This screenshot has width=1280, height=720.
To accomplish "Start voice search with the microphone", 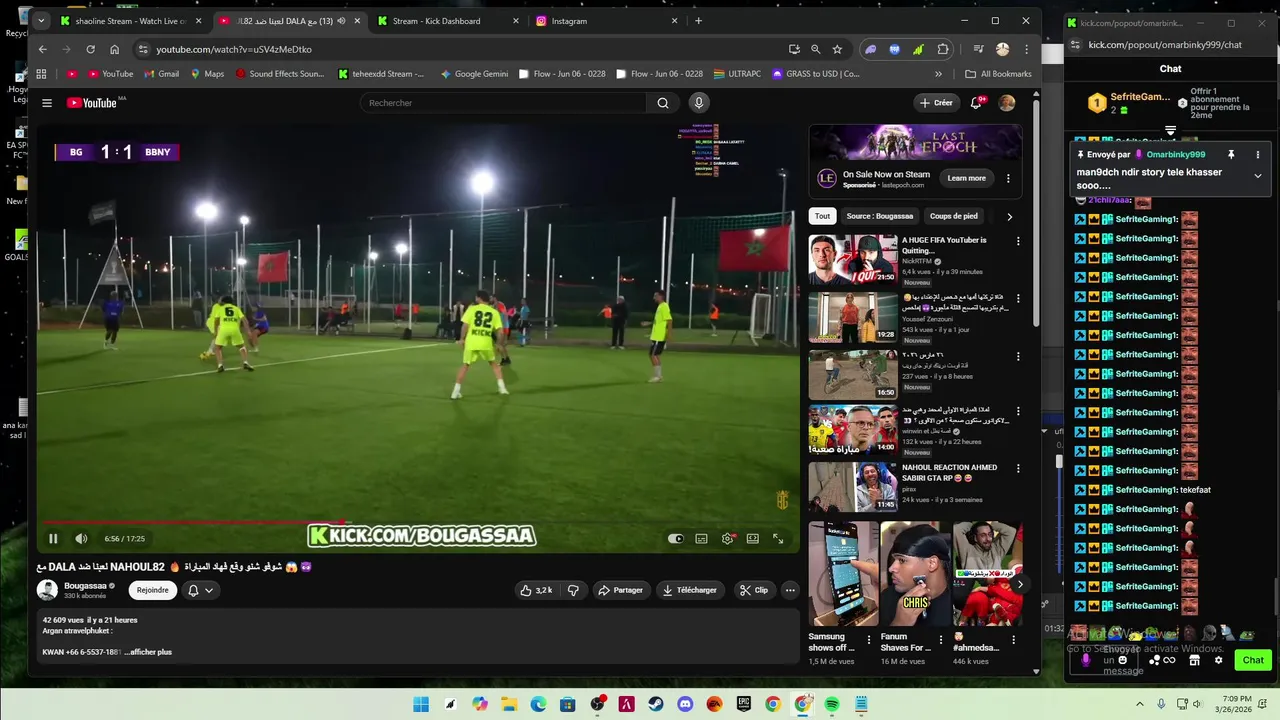I will coord(699,103).
